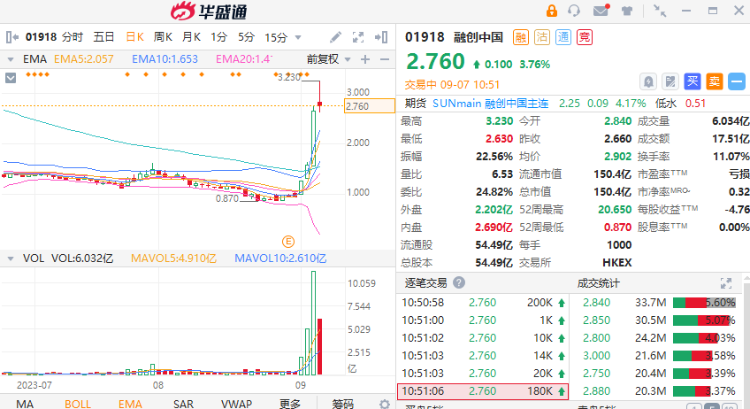Open the notes edit icon
Viewport: 750px width, 409px height.
tap(670, 82)
